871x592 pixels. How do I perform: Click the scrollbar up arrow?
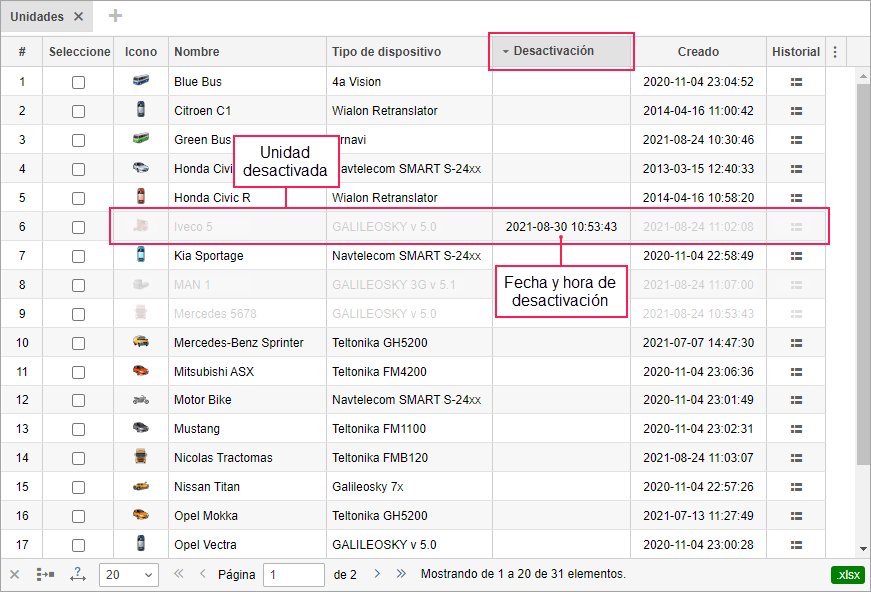point(863,76)
